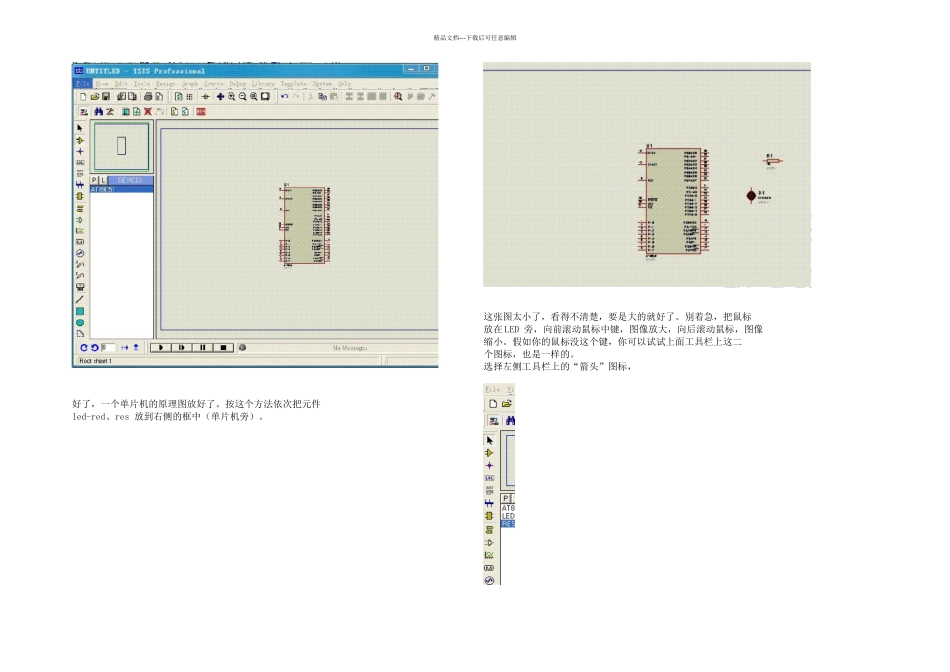
Task: Click Stop simulation button
Action: [223, 348]
